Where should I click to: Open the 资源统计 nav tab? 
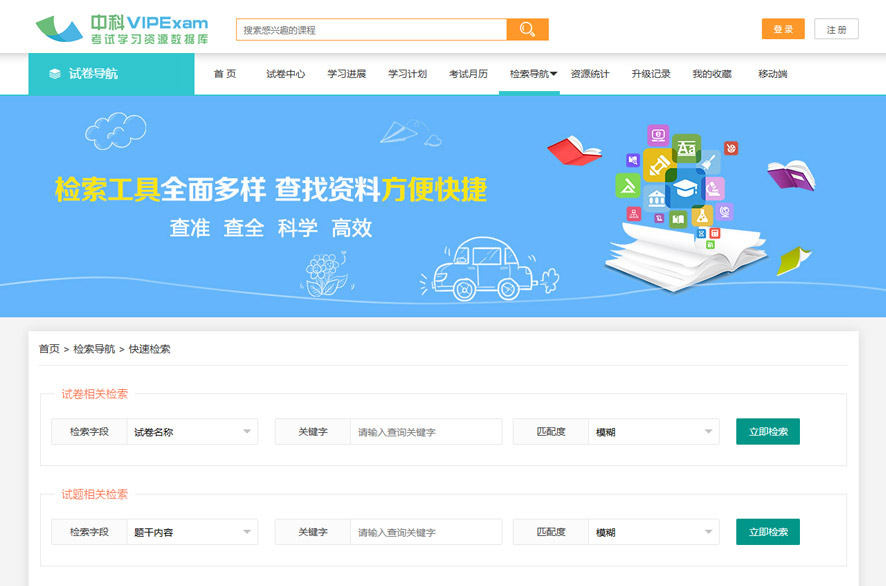click(590, 73)
